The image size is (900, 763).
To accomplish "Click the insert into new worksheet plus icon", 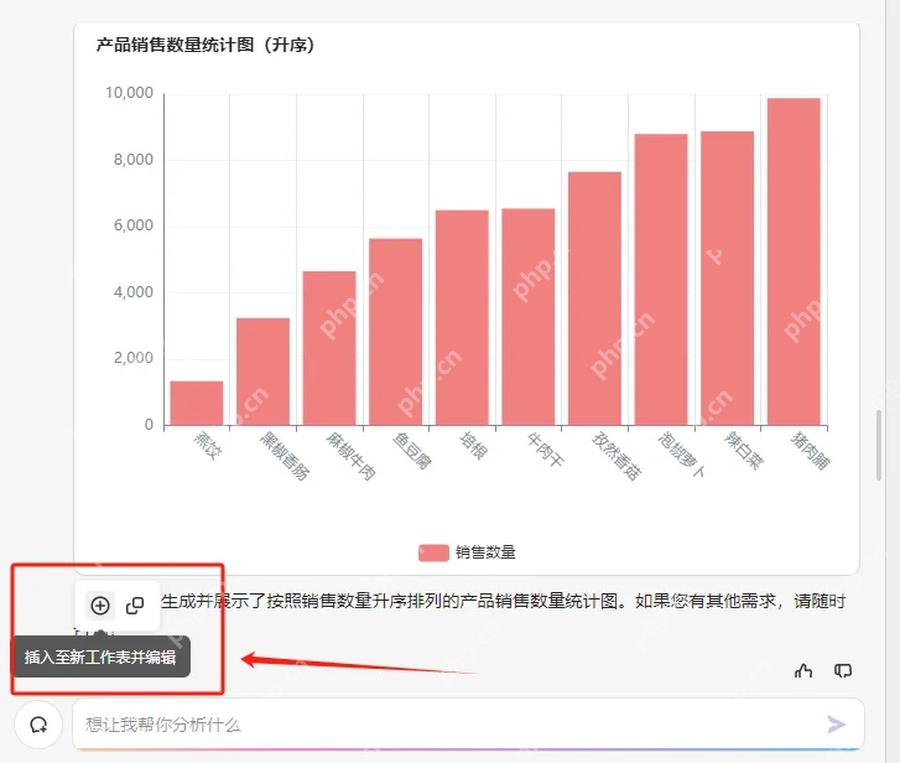I will [x=100, y=605].
